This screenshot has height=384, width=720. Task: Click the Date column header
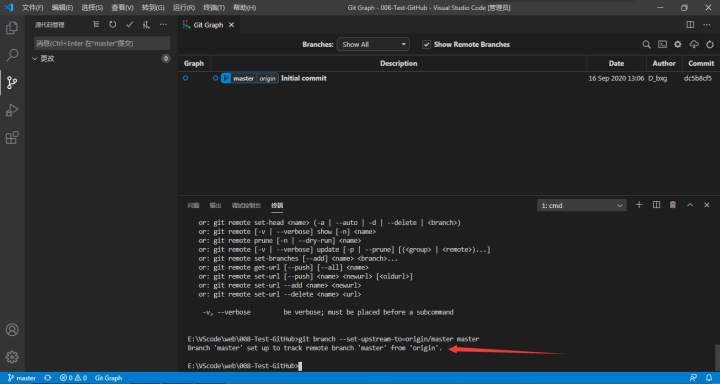(616, 63)
